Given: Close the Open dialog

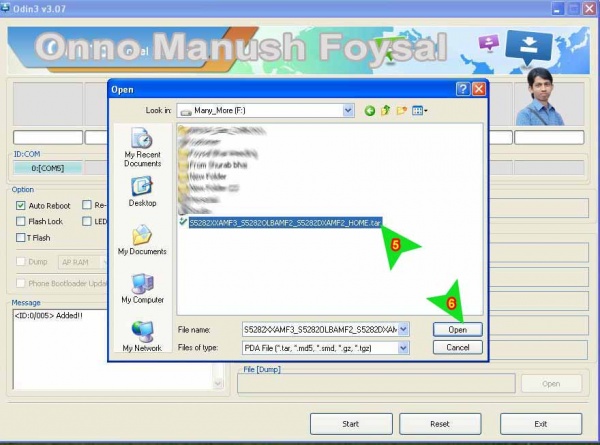Looking at the screenshot, I should [x=479, y=90].
